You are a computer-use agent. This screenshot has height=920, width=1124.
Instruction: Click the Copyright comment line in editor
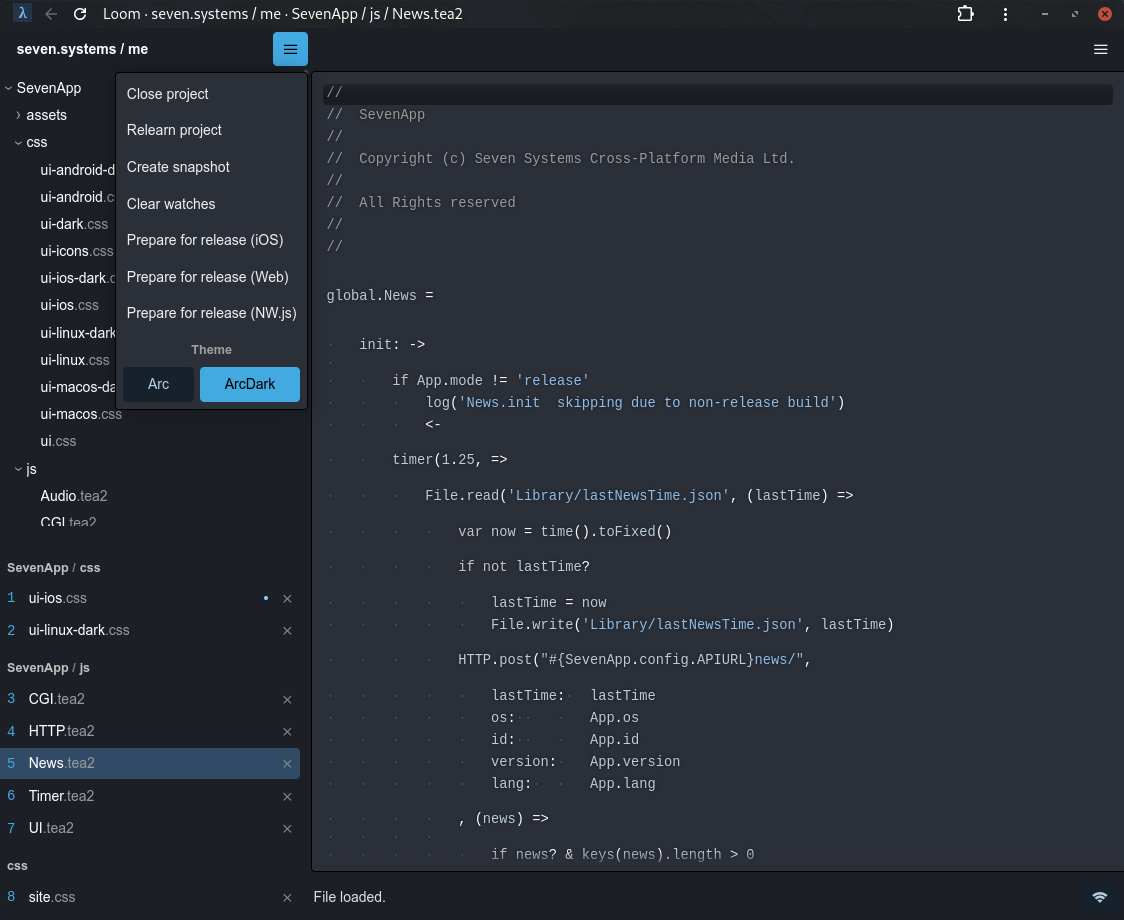pyautogui.click(x=561, y=158)
